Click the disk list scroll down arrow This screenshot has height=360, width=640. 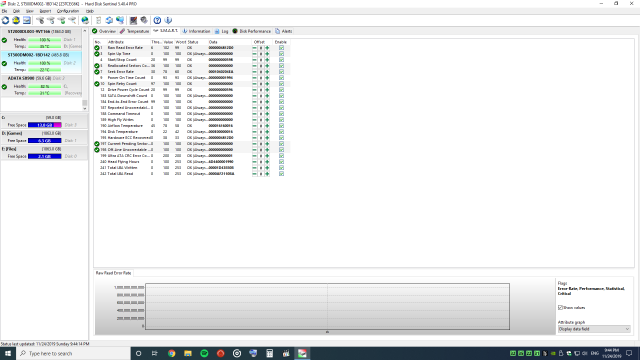[84, 109]
